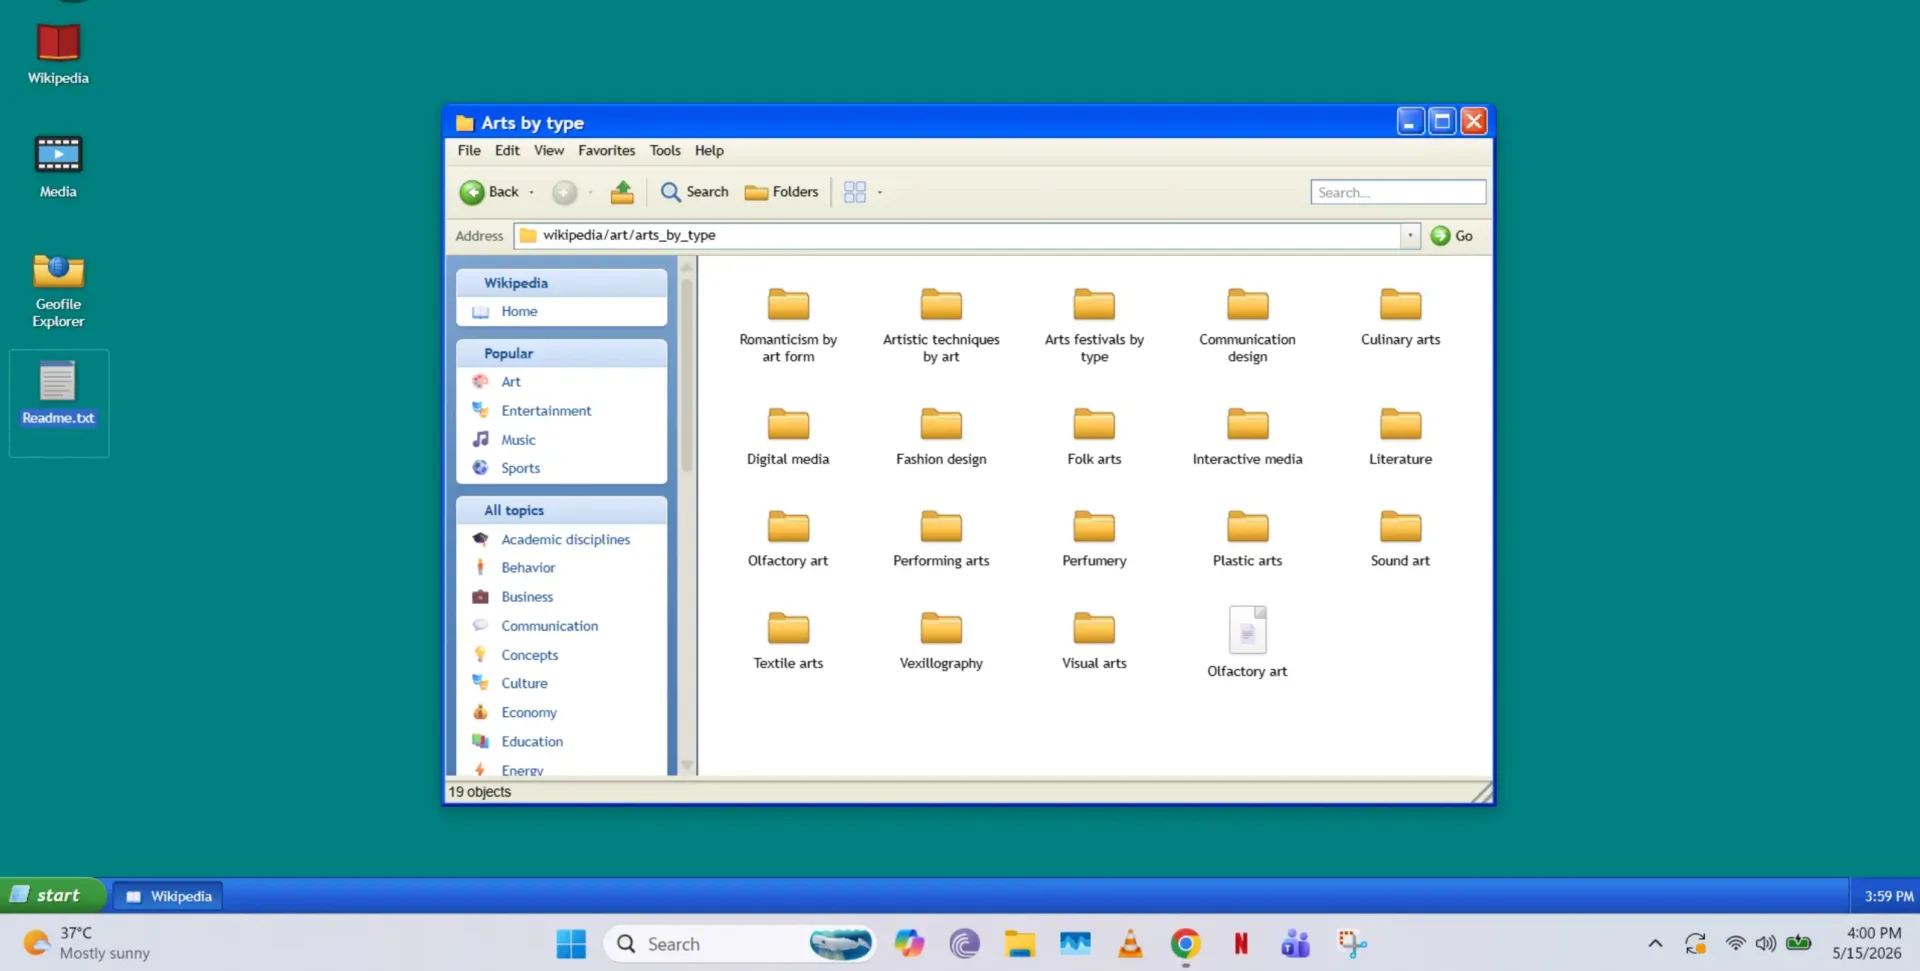Open the Romanticism by art form folder
1920x971 pixels.
tap(788, 326)
